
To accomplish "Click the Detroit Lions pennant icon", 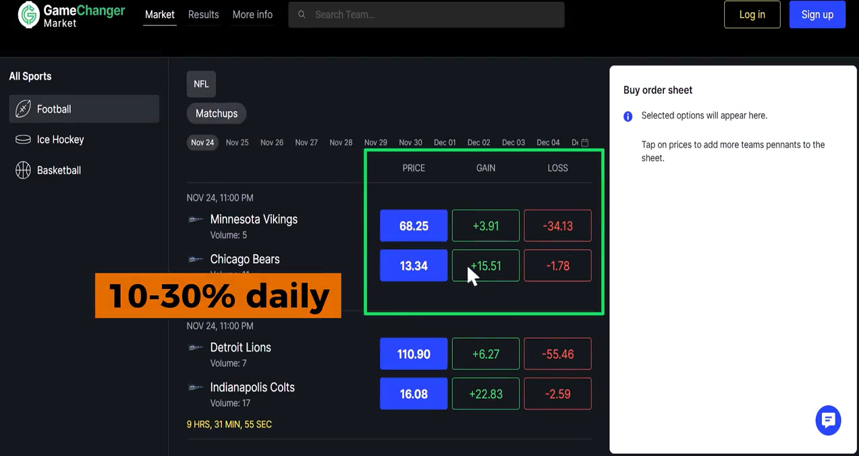I will pyautogui.click(x=196, y=347).
